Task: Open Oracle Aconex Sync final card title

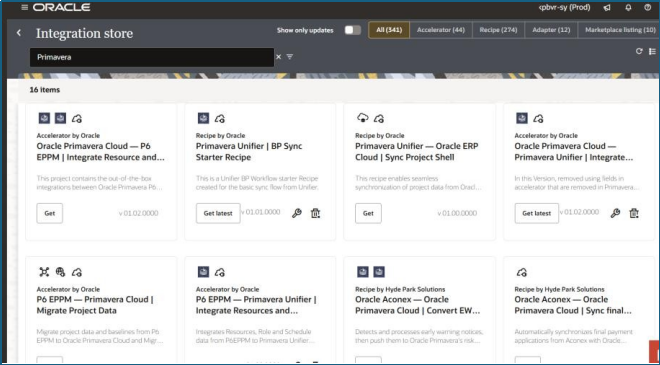Action: pyautogui.click(x=573, y=305)
